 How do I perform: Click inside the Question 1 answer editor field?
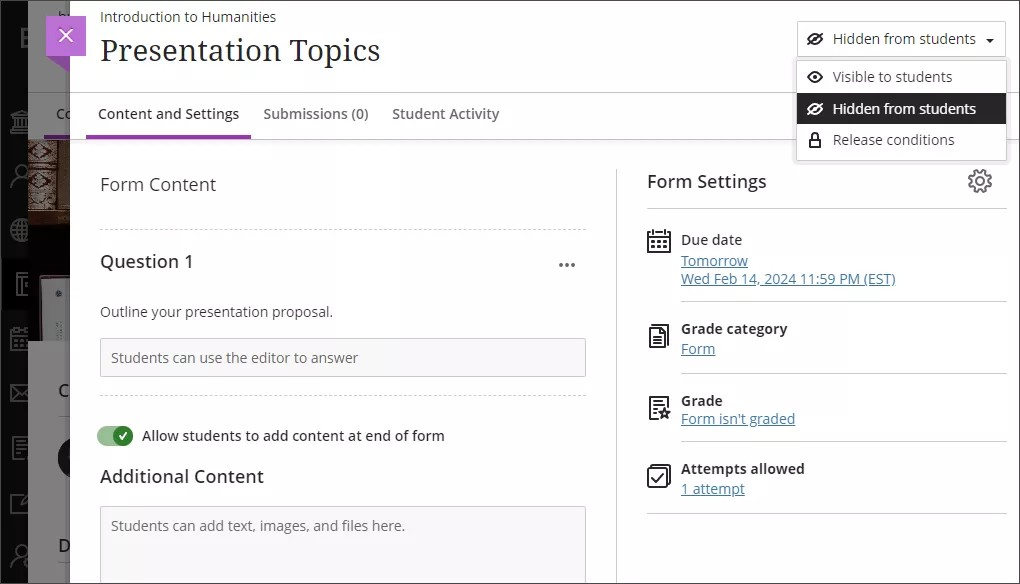tap(342, 357)
